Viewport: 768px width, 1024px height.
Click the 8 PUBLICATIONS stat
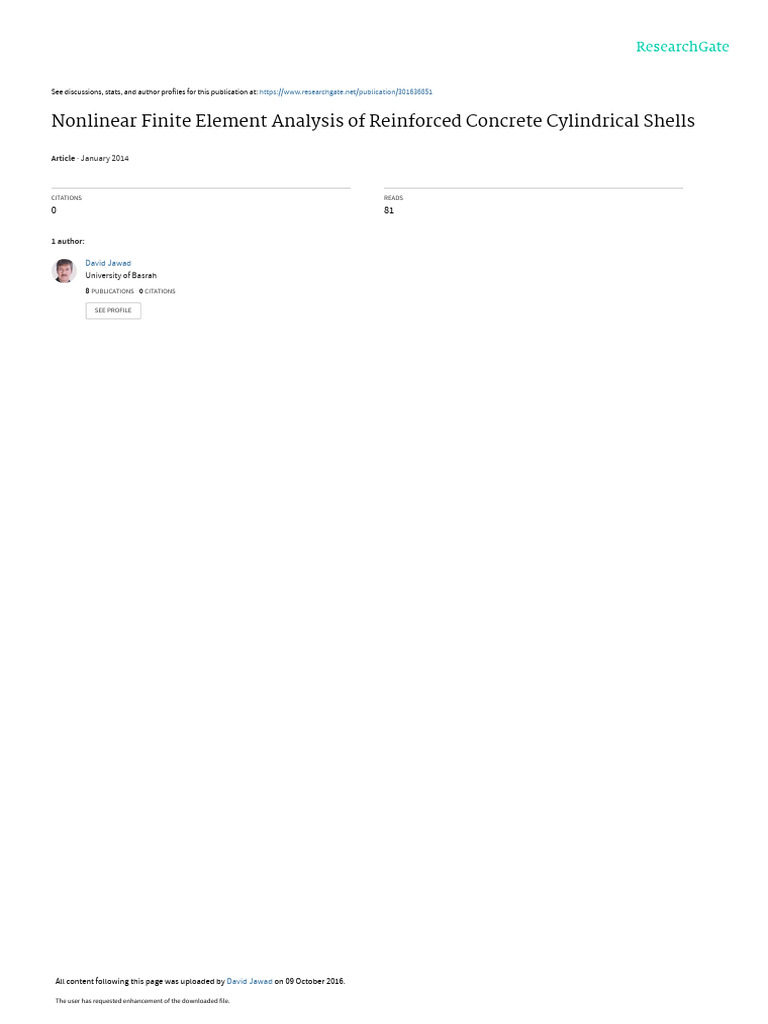coord(109,291)
